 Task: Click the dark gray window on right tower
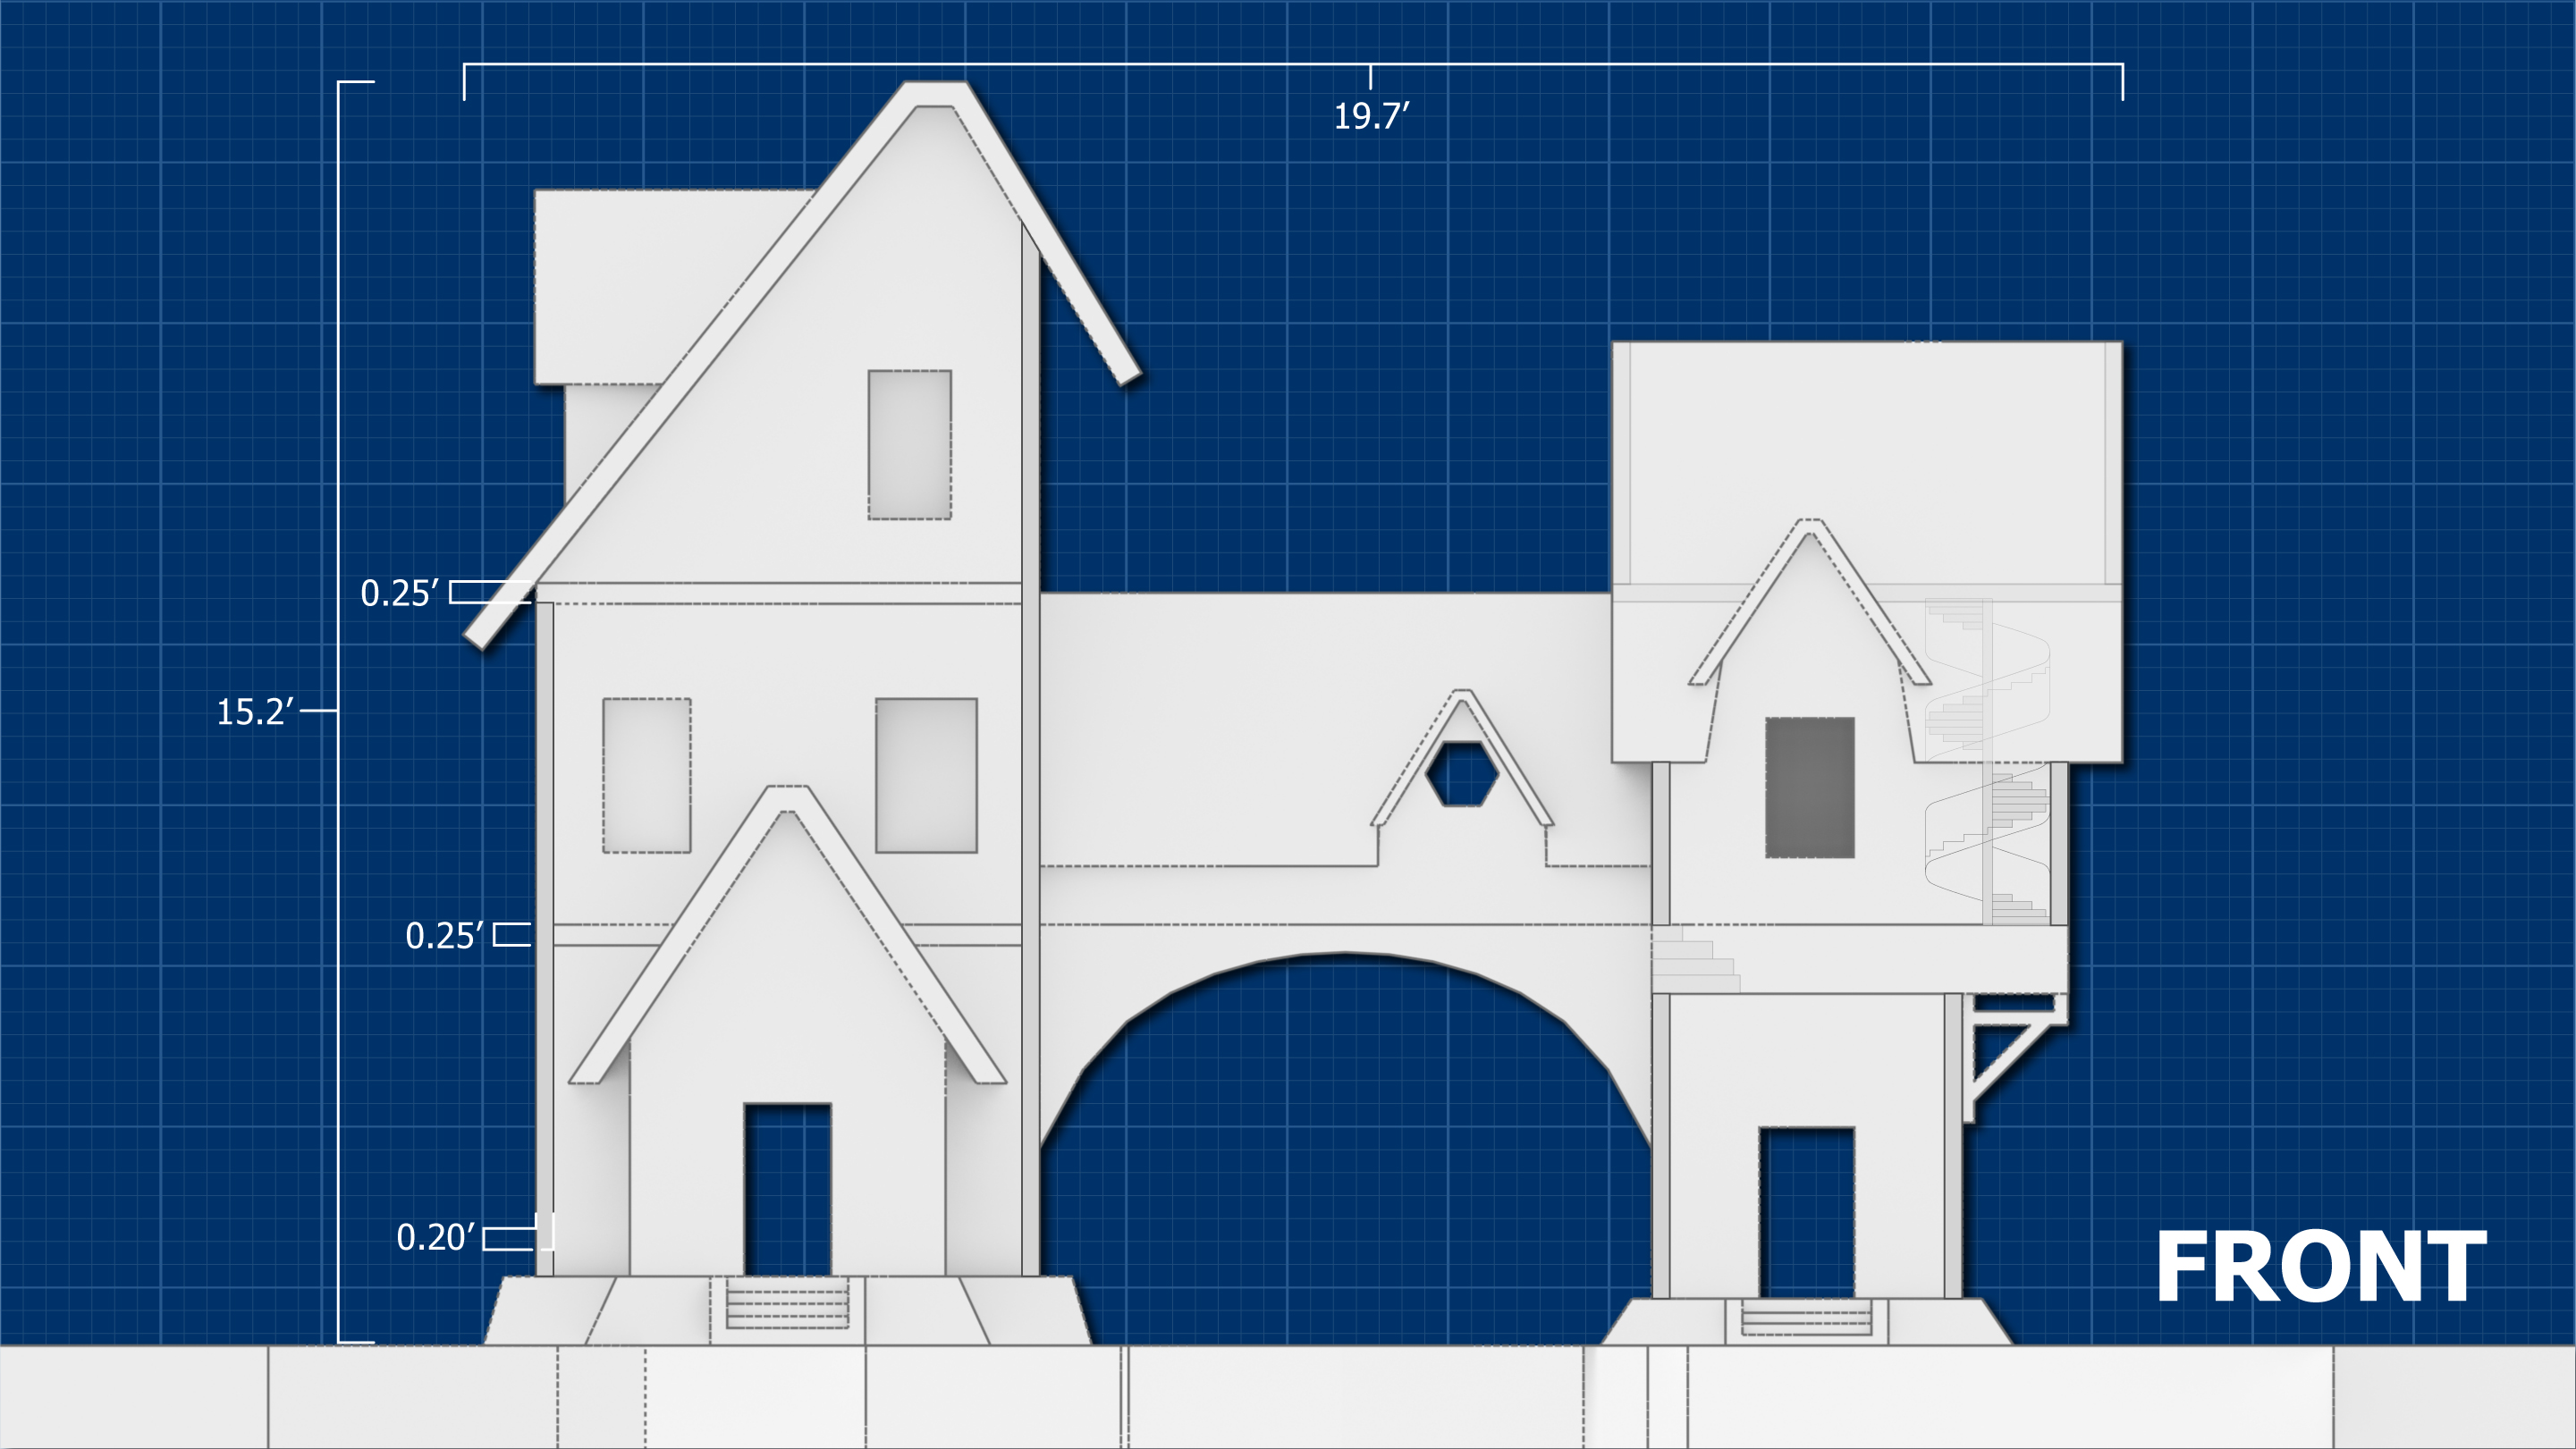(x=1809, y=788)
